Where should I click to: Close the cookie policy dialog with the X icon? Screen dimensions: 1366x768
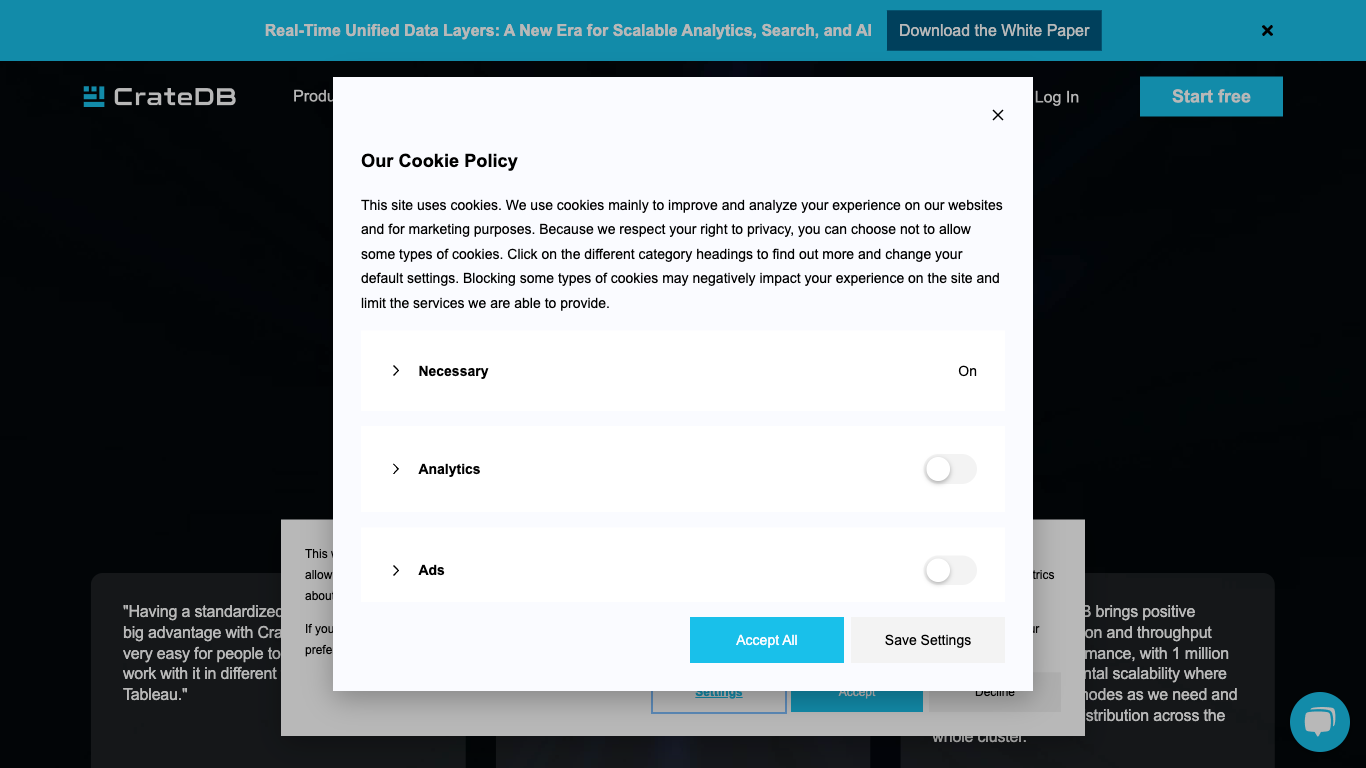[997, 115]
